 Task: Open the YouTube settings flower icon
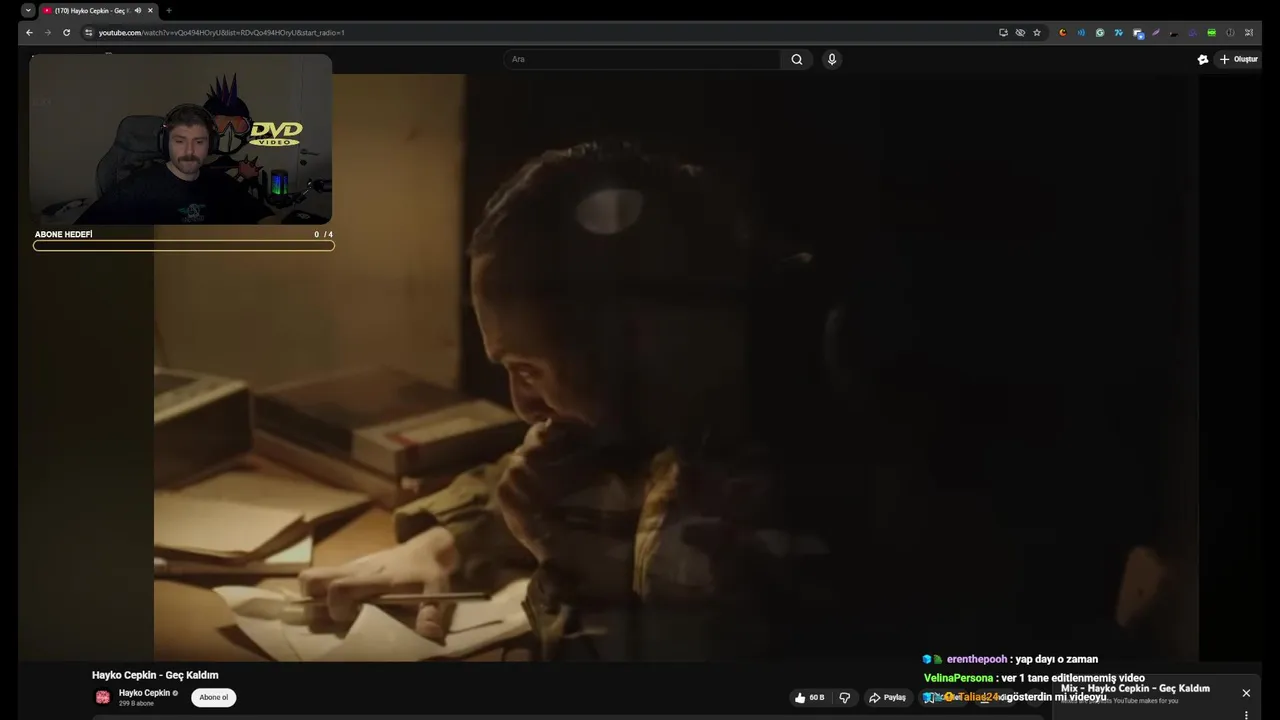point(1203,59)
